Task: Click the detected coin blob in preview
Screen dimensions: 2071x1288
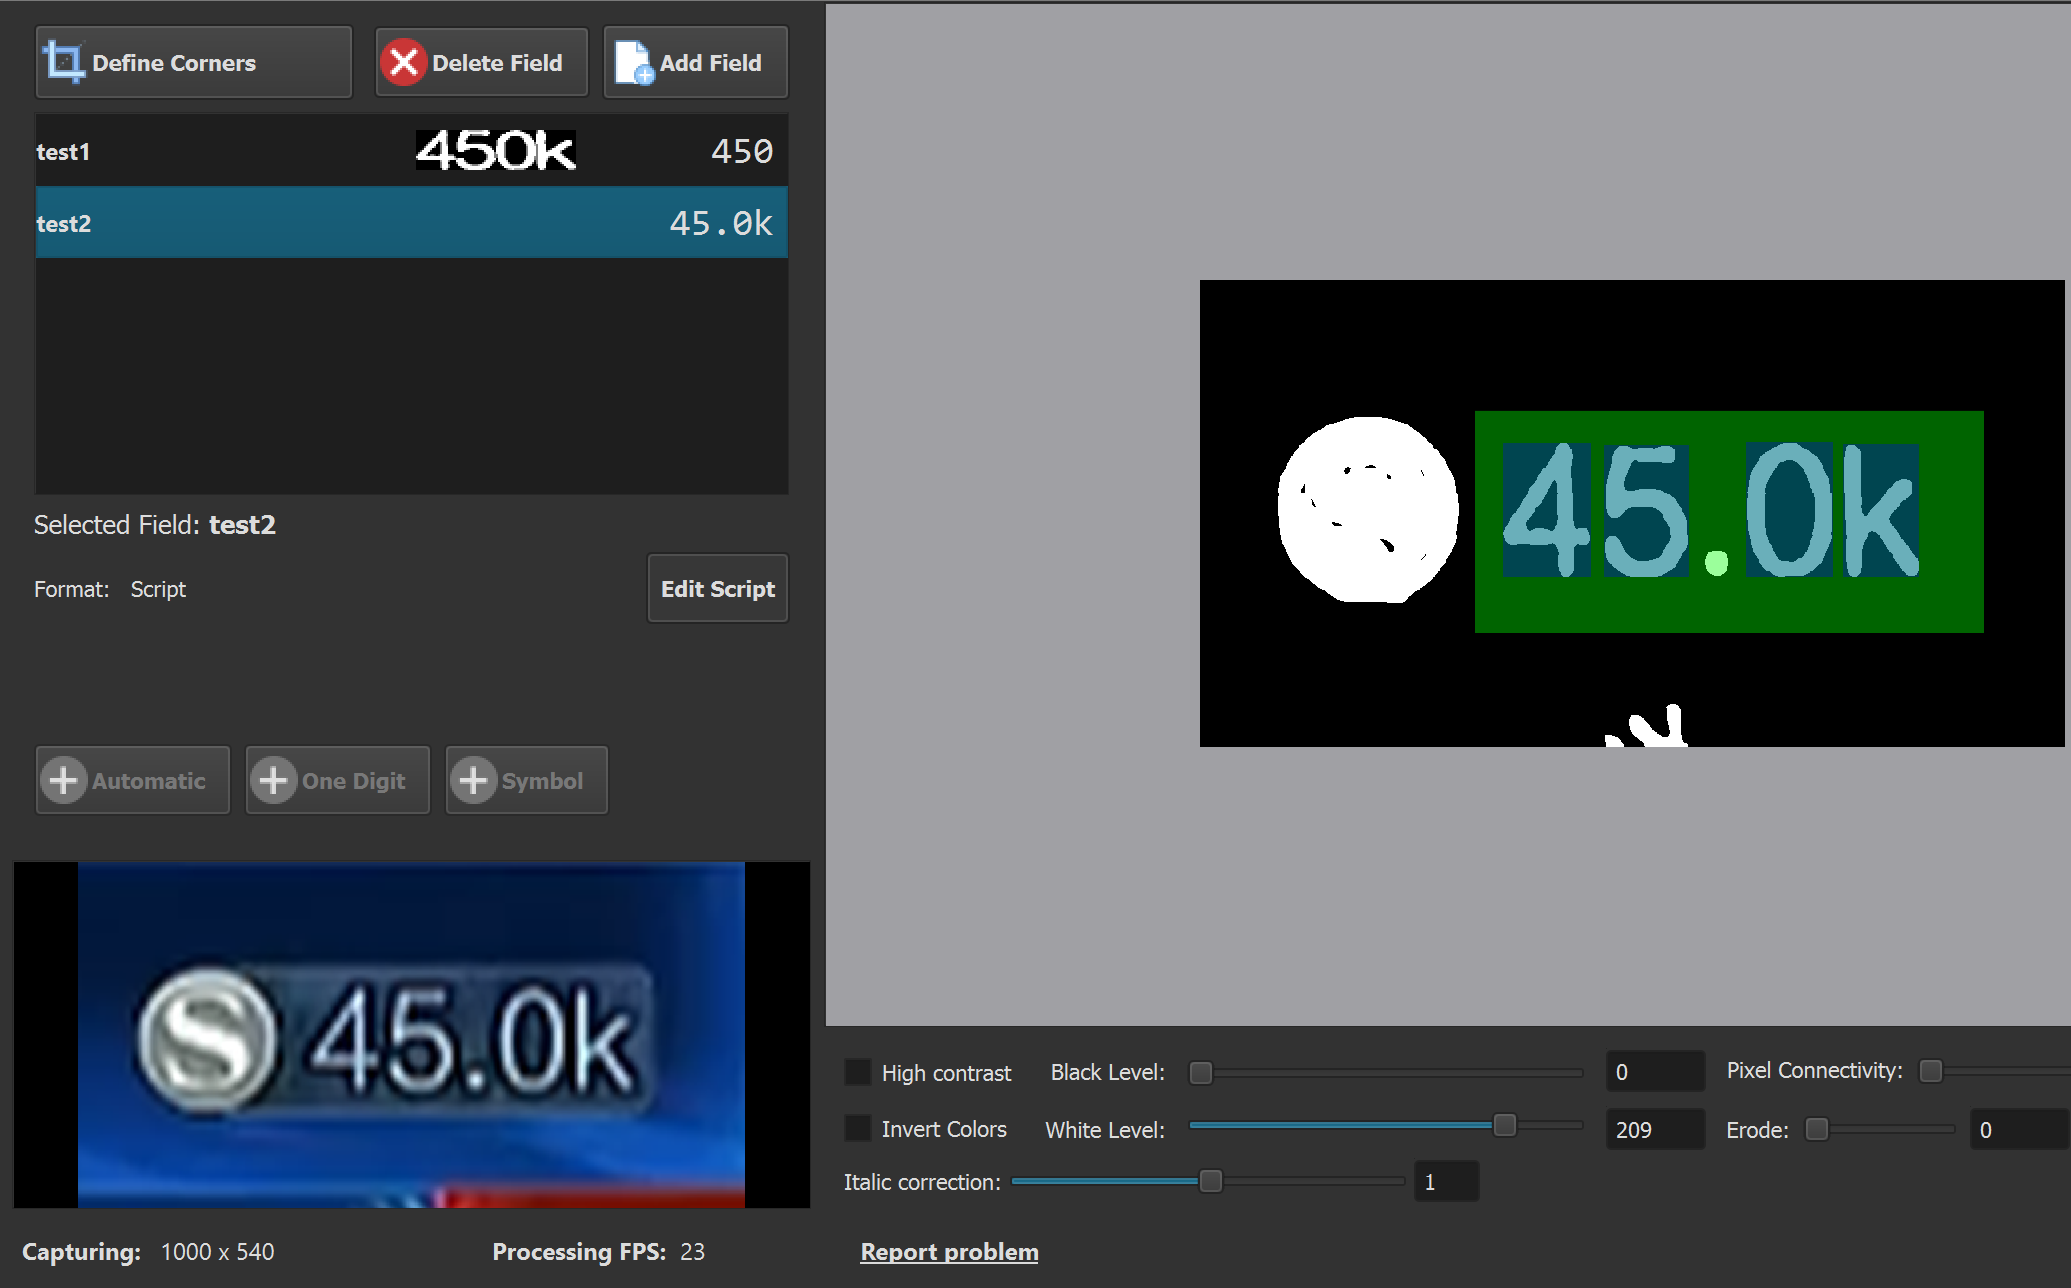Action: 1367,510
